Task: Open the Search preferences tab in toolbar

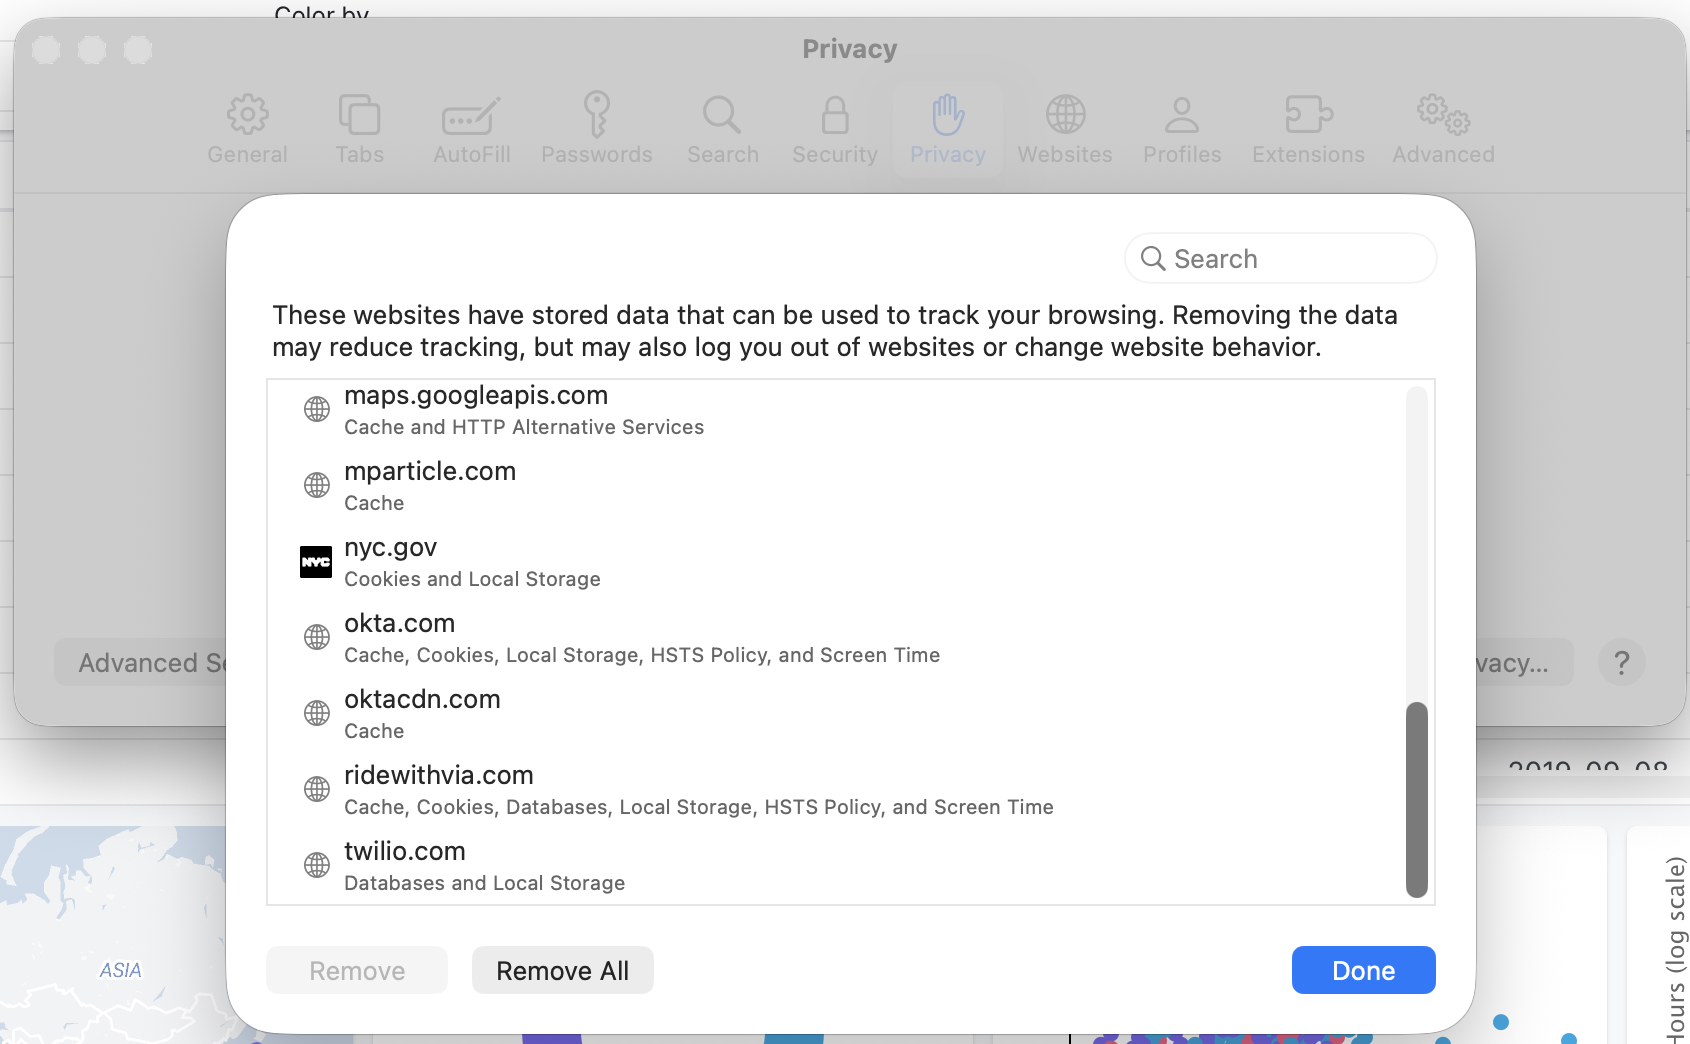Action: 722,130
